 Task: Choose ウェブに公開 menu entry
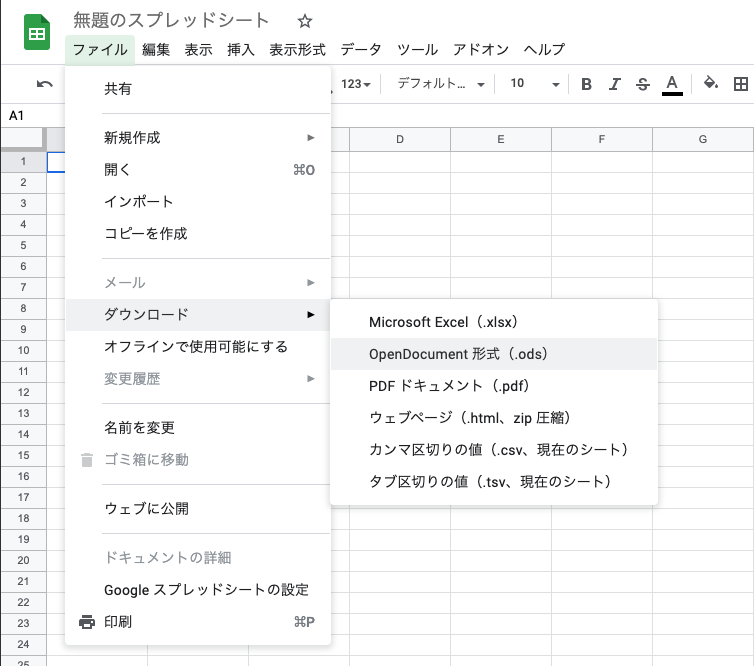pyautogui.click(x=198, y=508)
